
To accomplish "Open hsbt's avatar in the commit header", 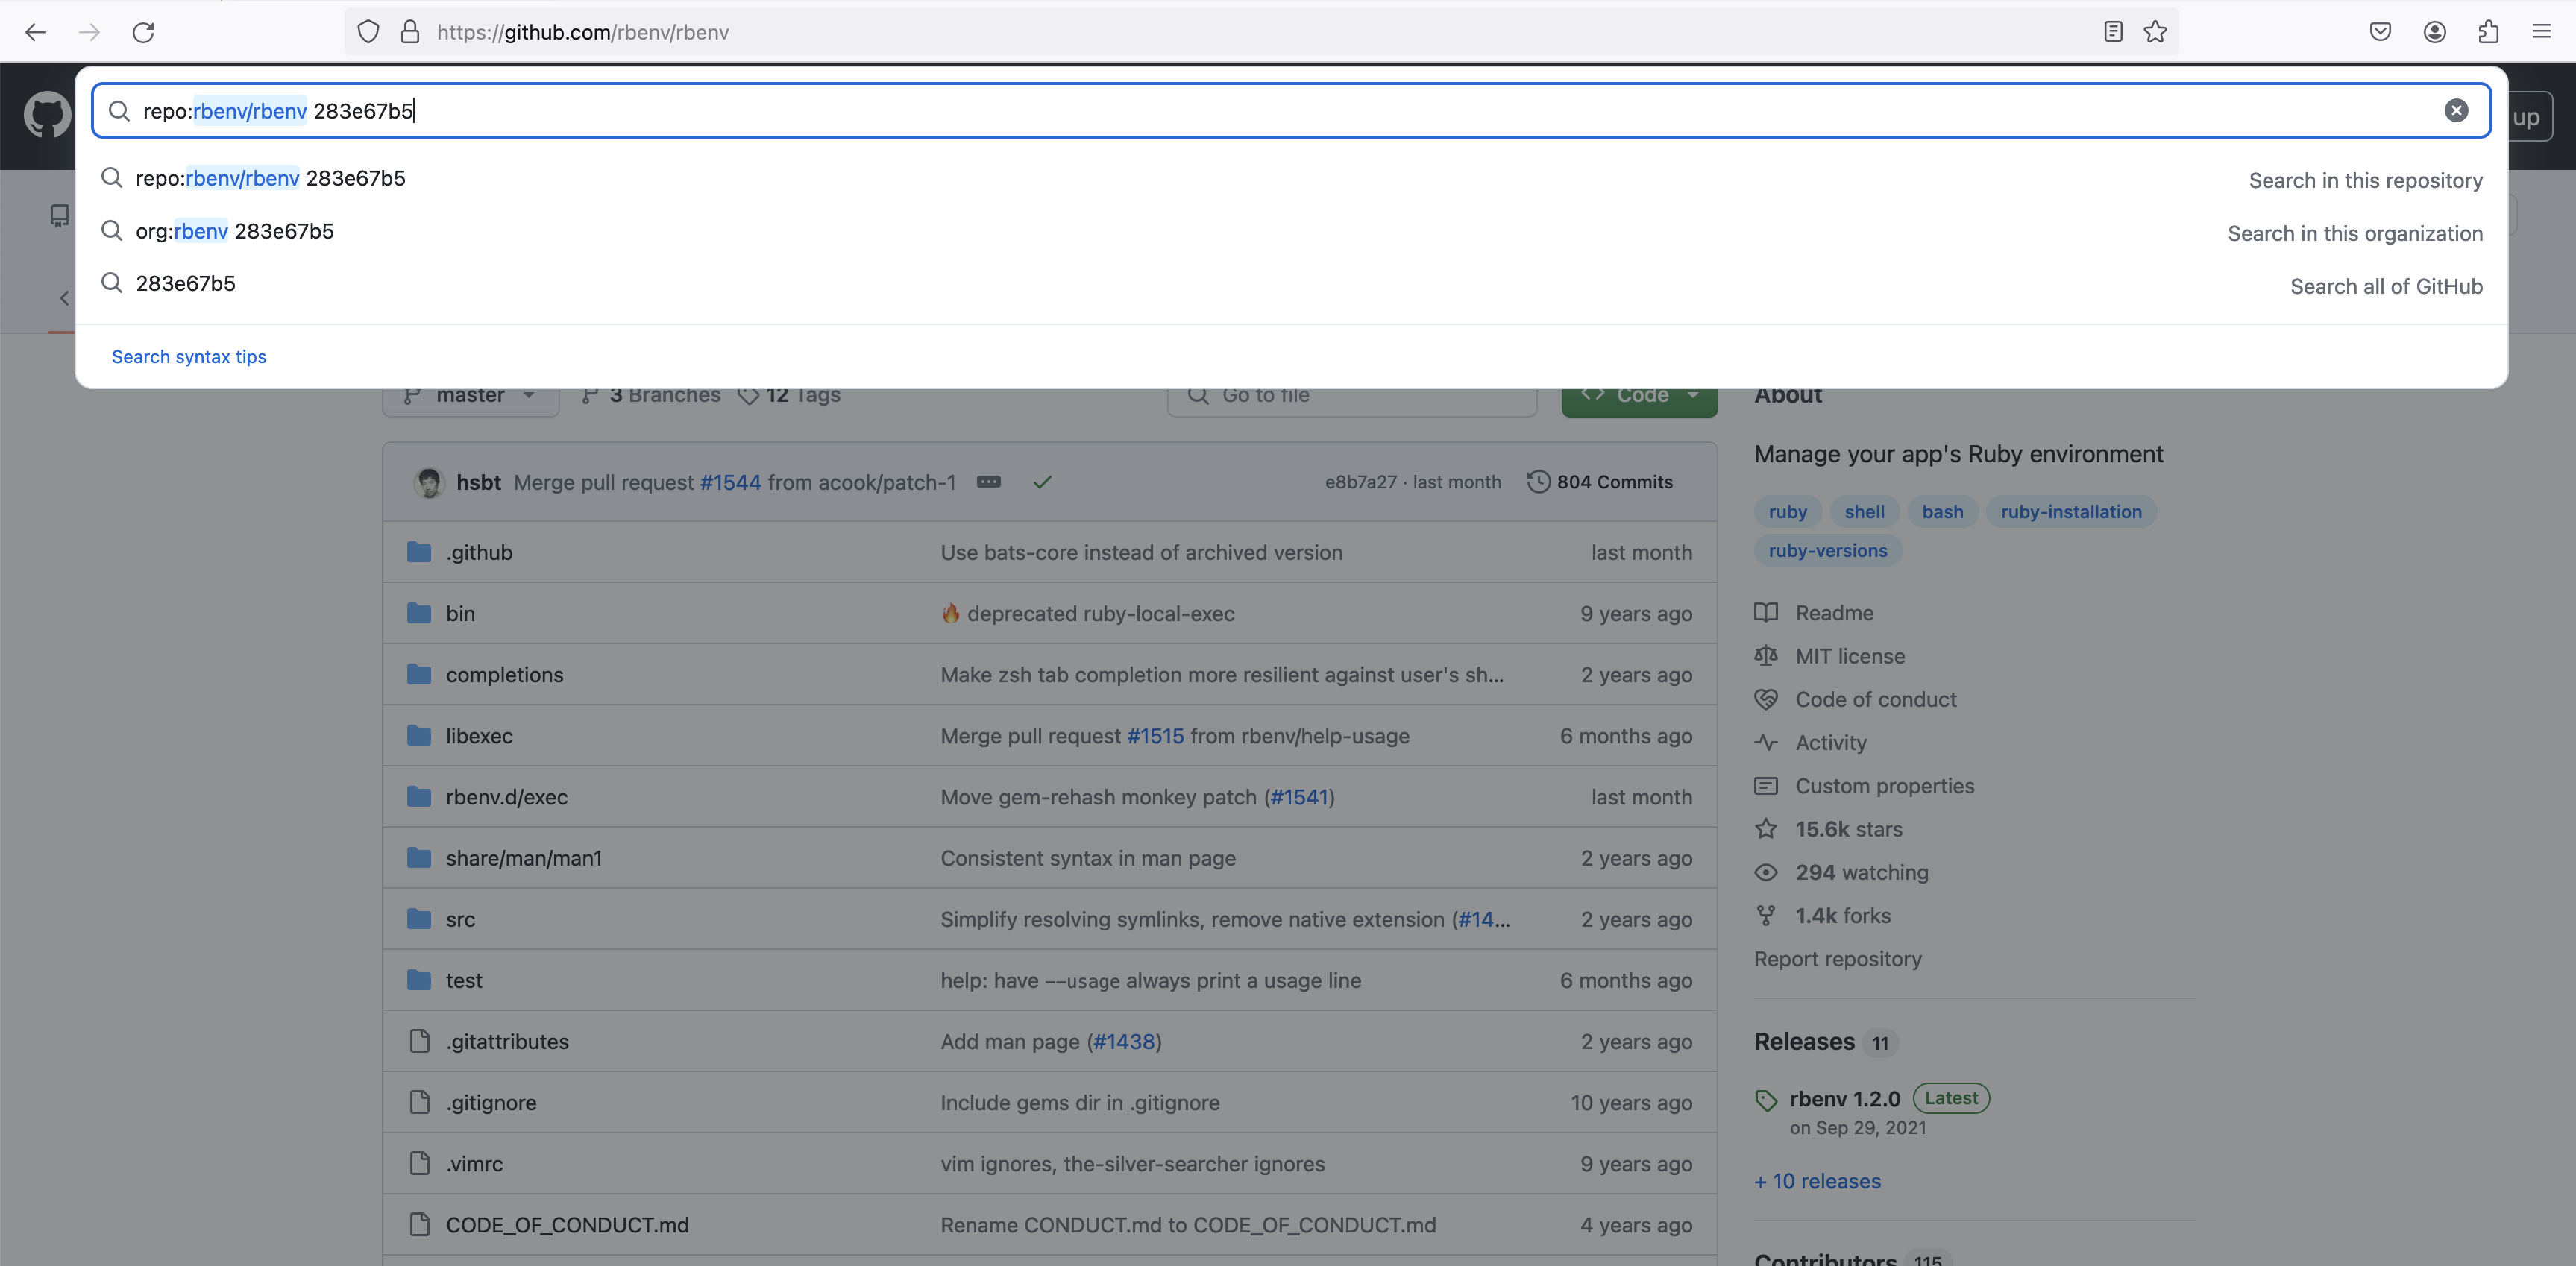I will (x=429, y=482).
